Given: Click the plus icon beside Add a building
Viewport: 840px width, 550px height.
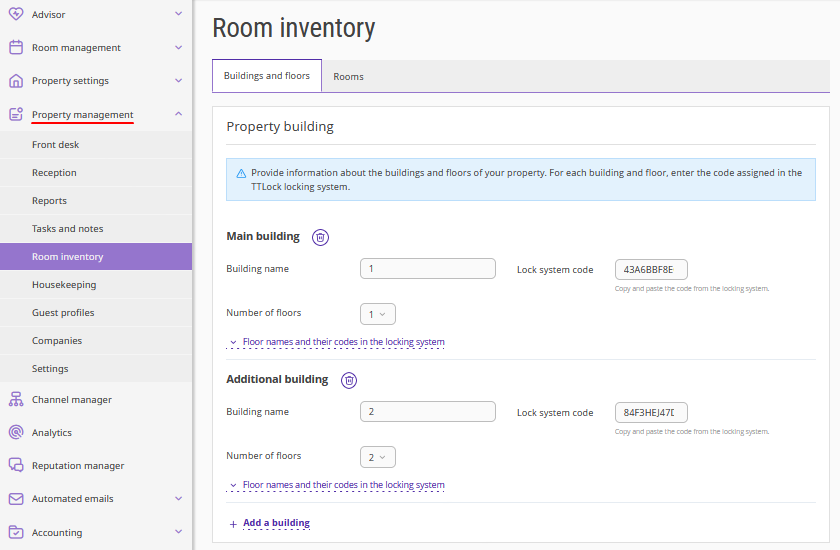Looking at the screenshot, I should click(233, 524).
